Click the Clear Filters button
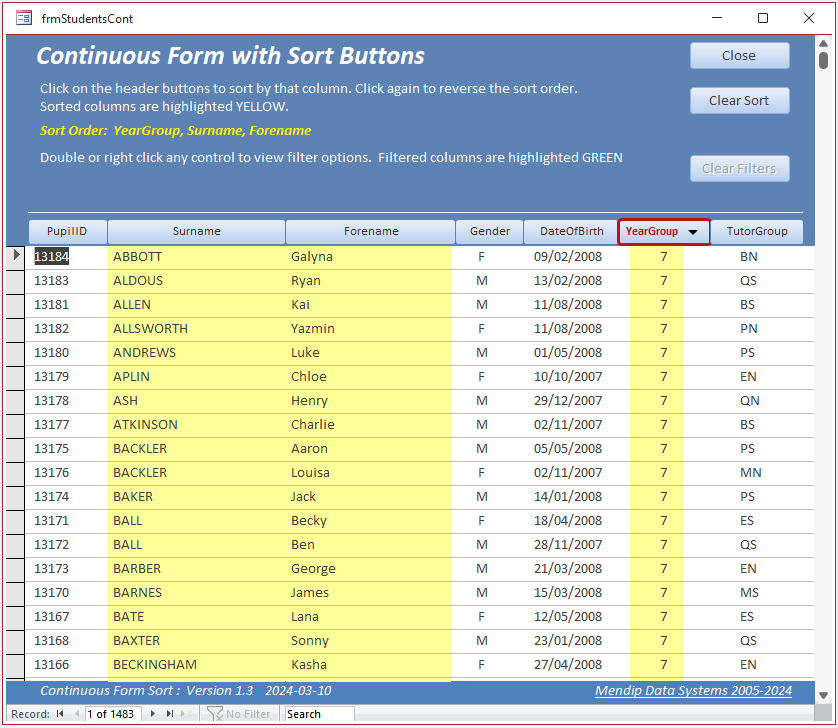The height and width of the screenshot is (728, 838). (x=739, y=169)
